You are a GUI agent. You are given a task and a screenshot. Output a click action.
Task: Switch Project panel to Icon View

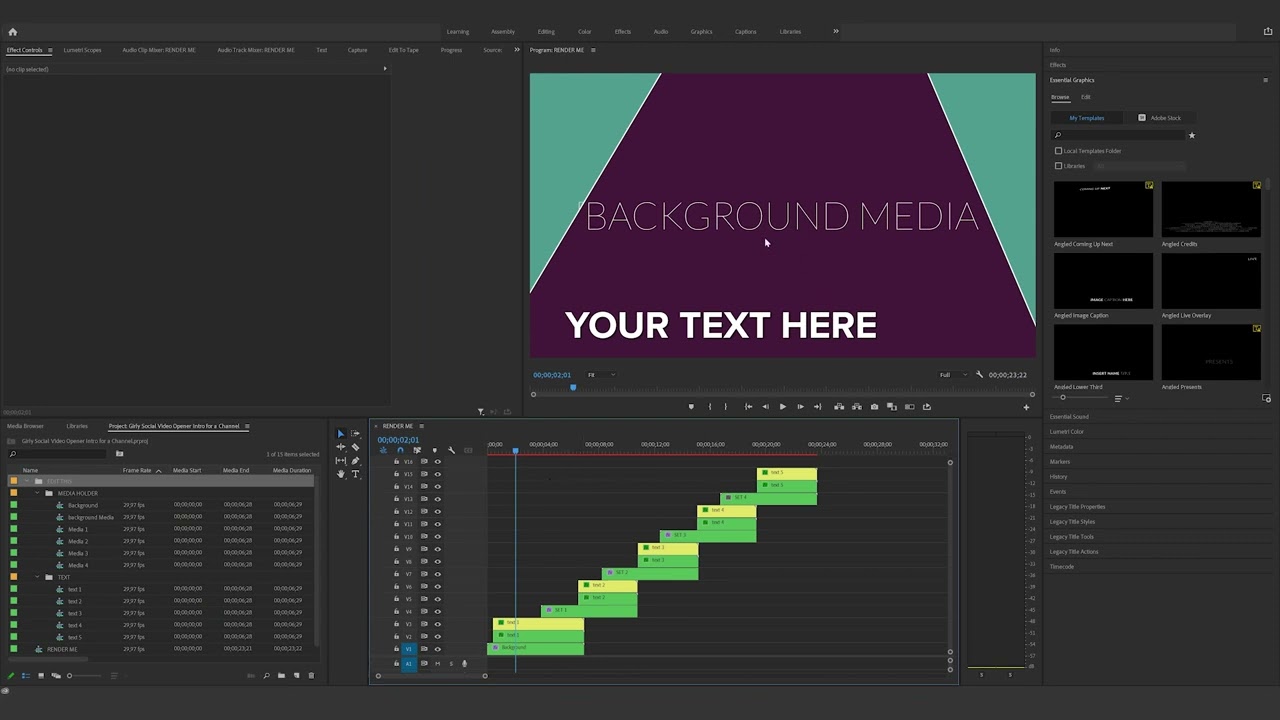pos(41,676)
